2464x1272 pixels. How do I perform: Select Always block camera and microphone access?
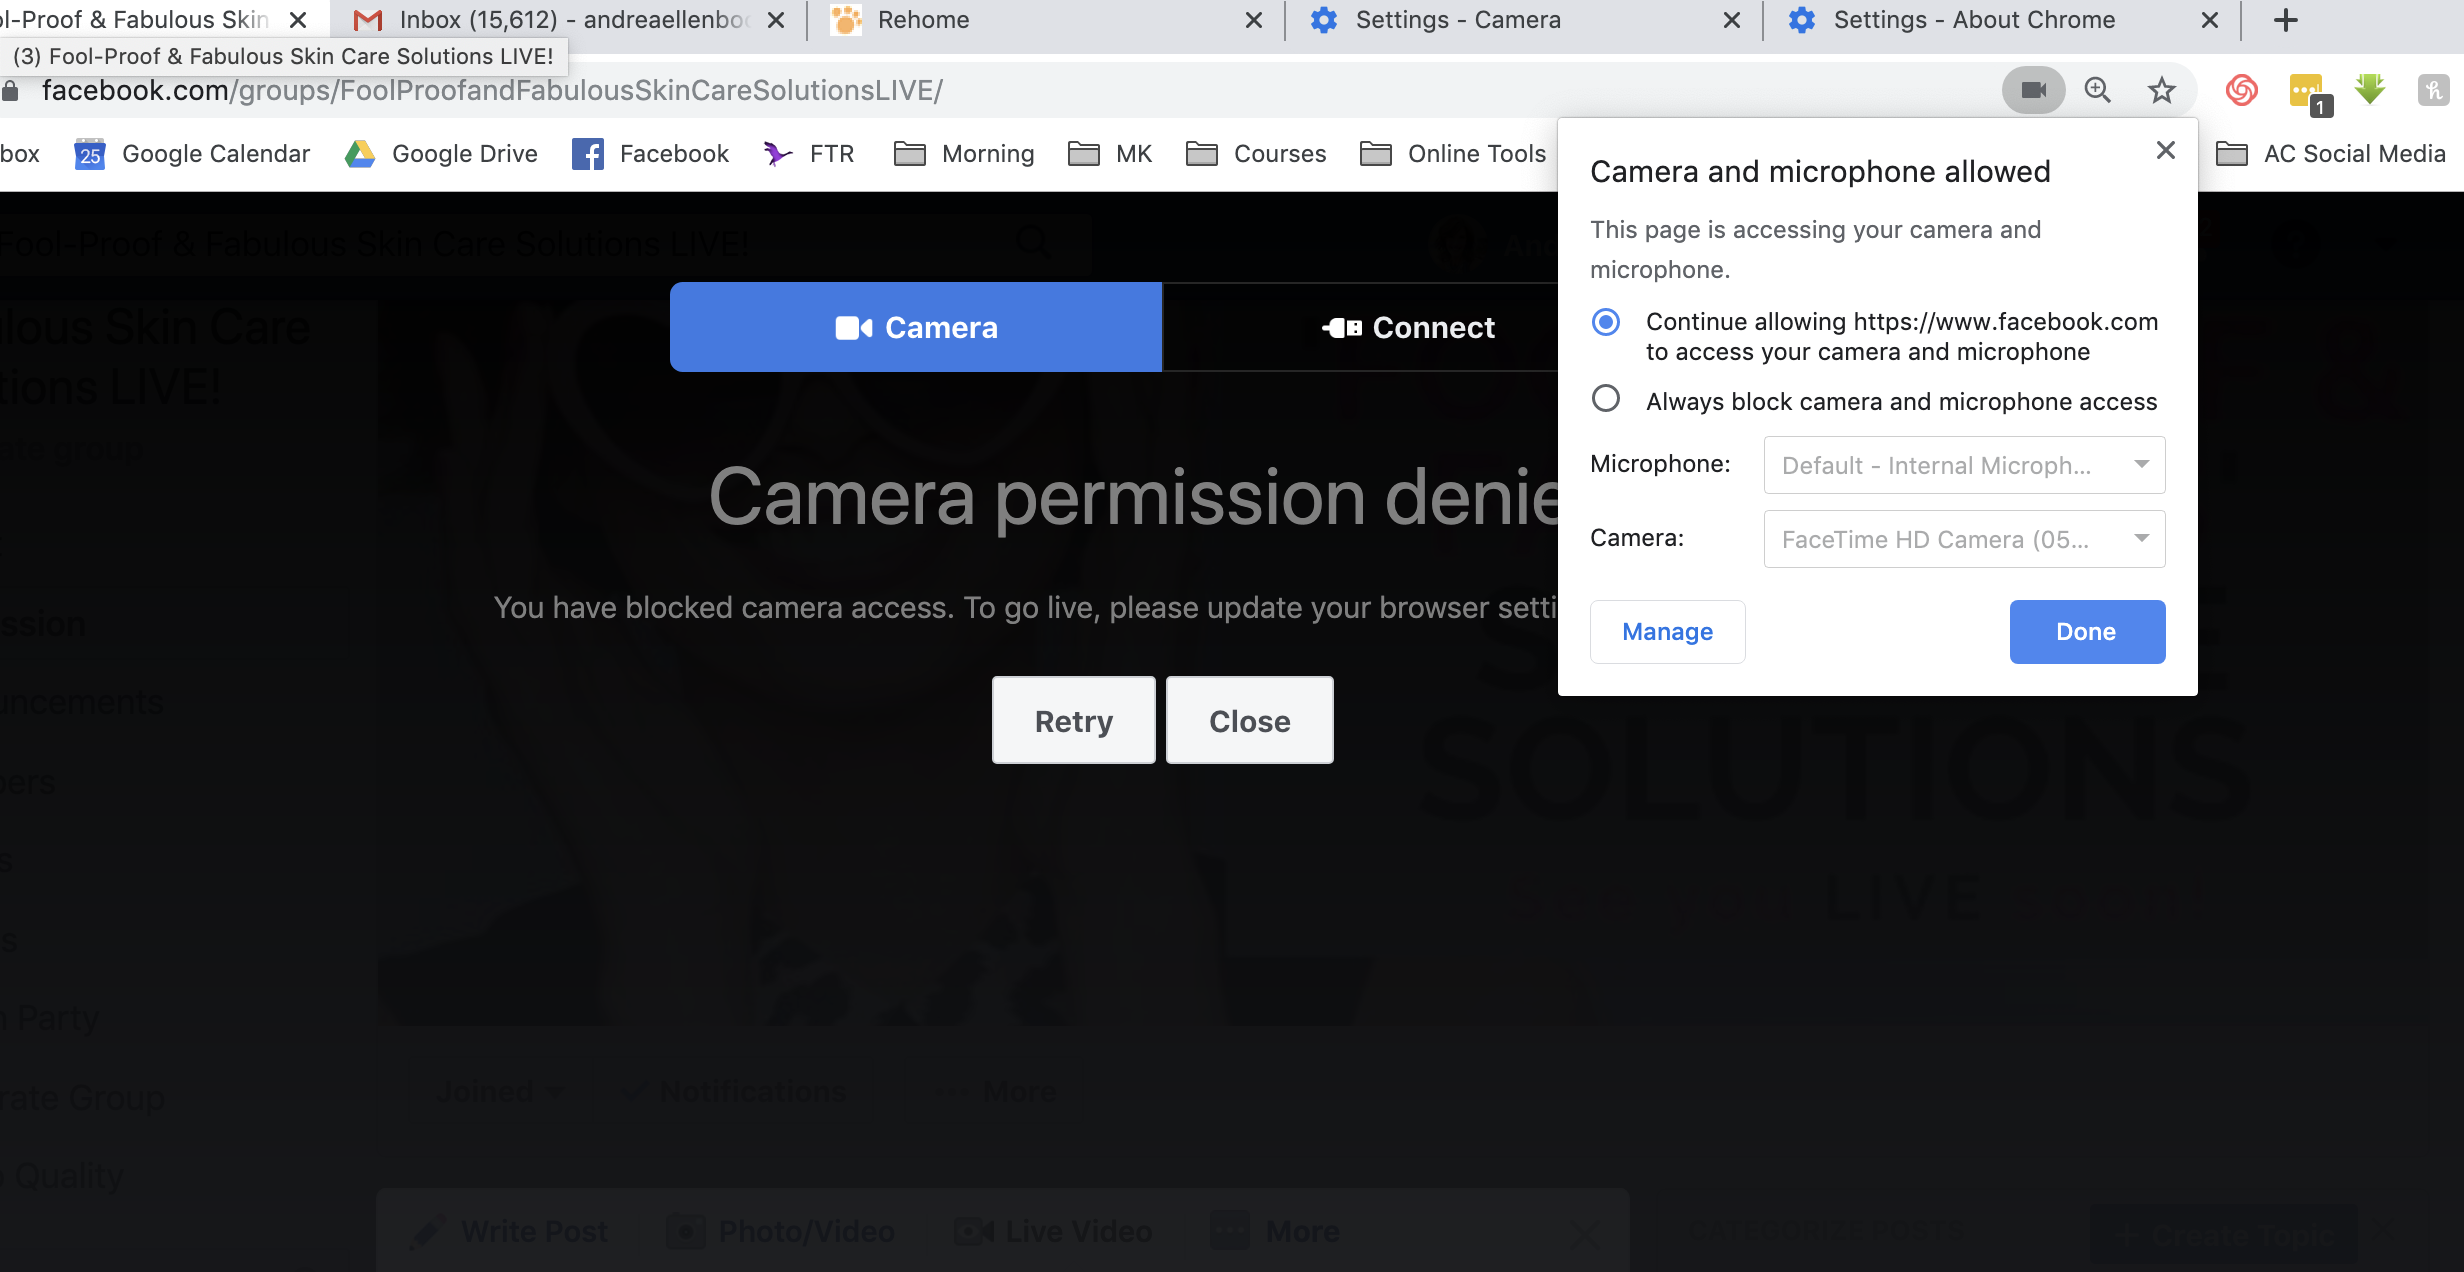pos(1606,399)
